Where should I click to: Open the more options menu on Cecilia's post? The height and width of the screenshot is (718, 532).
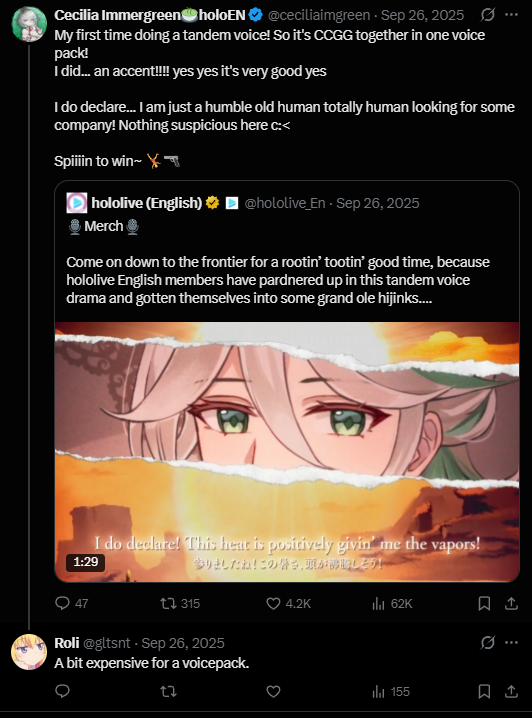click(x=511, y=15)
